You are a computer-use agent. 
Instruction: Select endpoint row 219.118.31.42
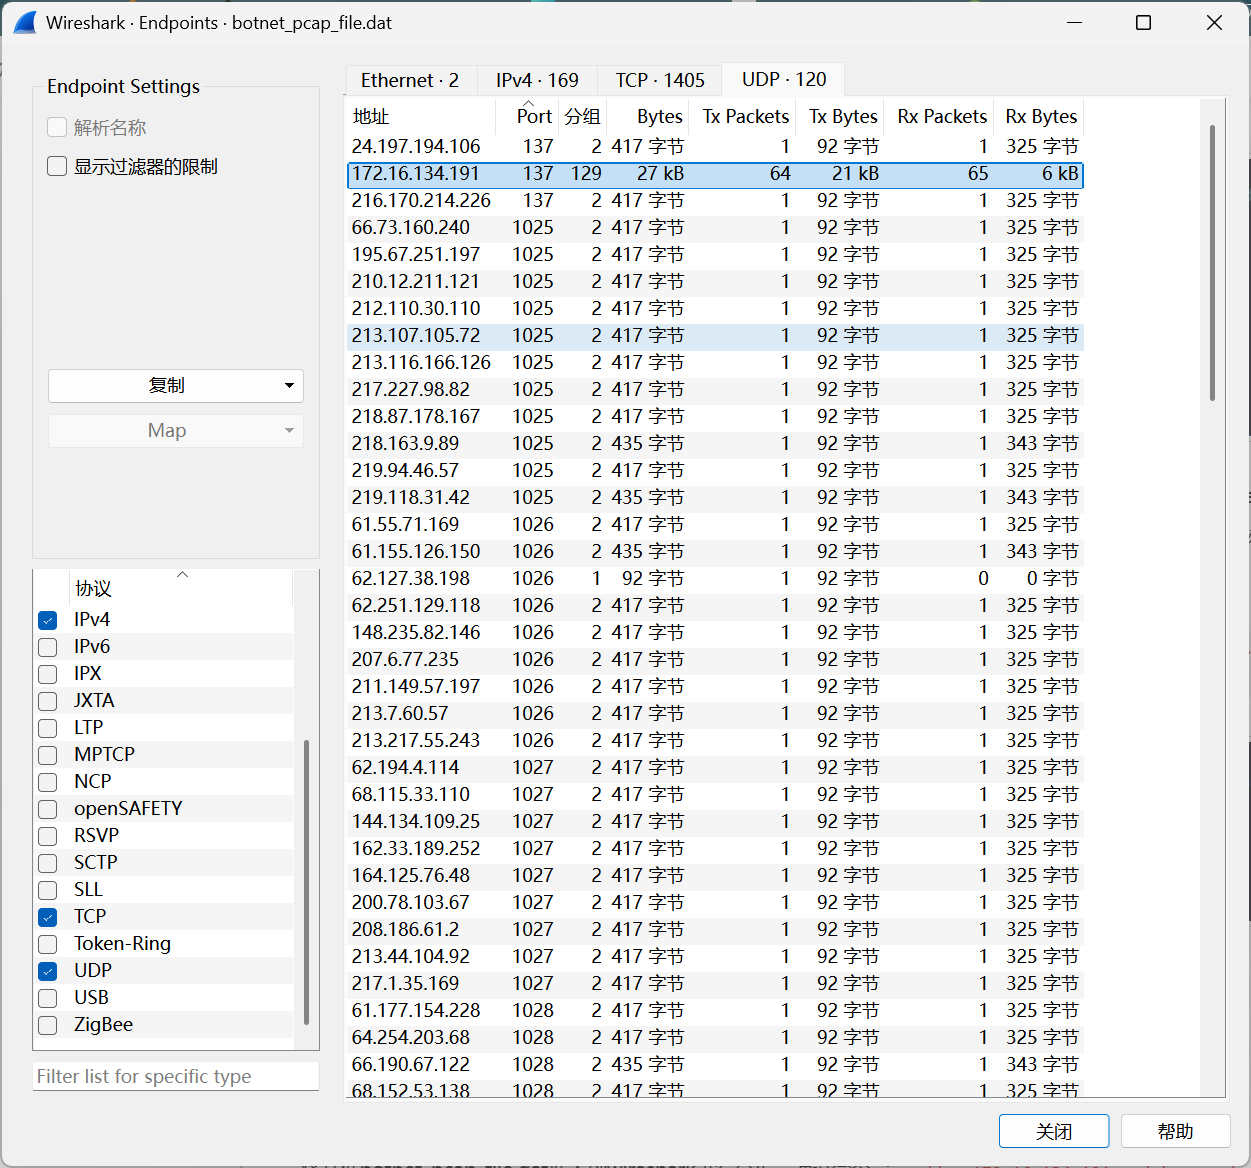tap(715, 498)
